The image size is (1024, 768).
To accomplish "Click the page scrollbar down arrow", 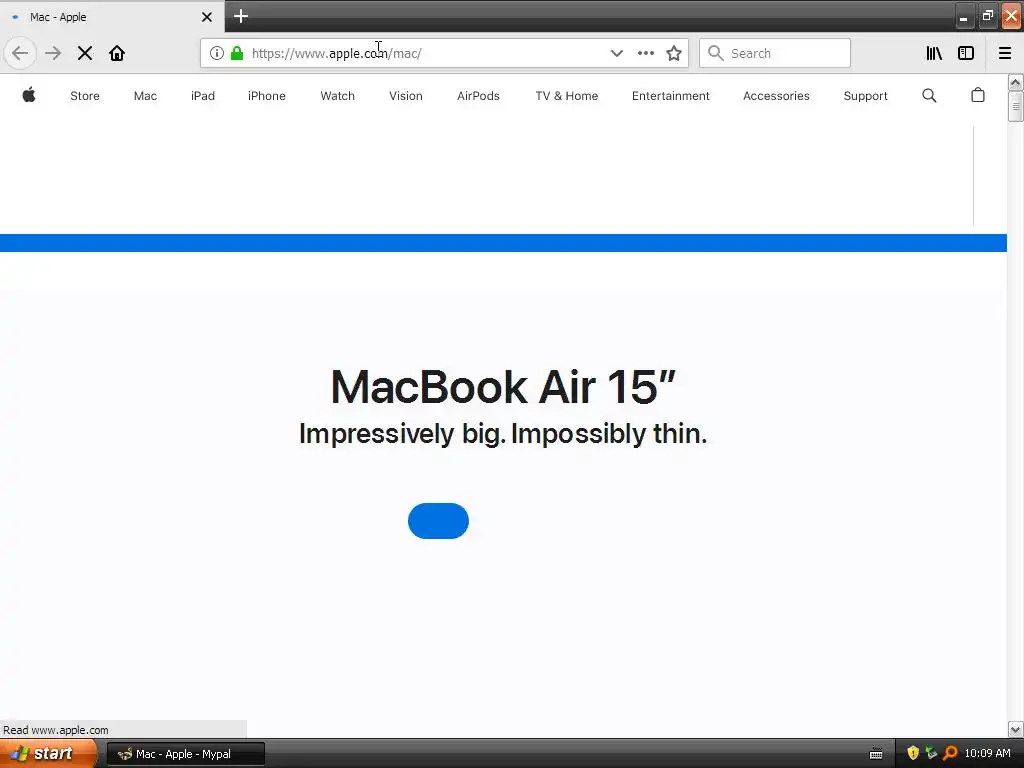I will 1015,729.
